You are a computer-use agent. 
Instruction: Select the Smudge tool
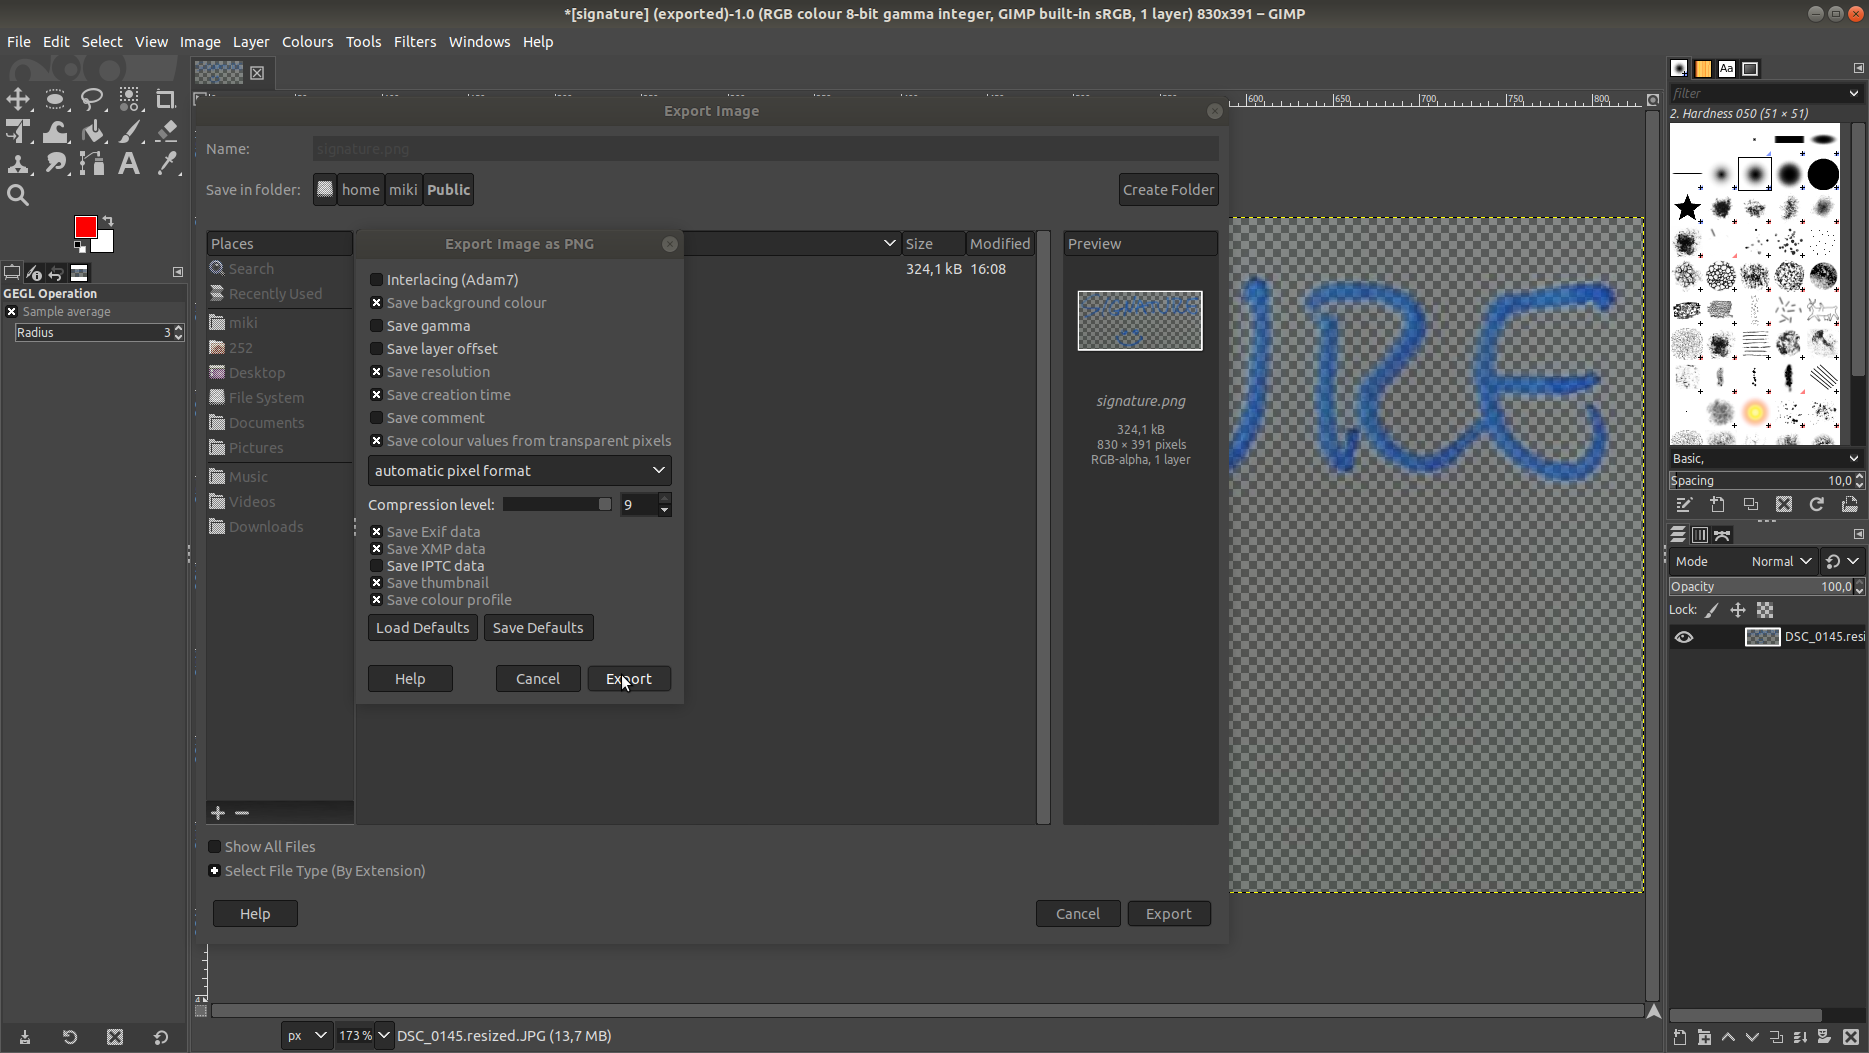pyautogui.click(x=55, y=164)
